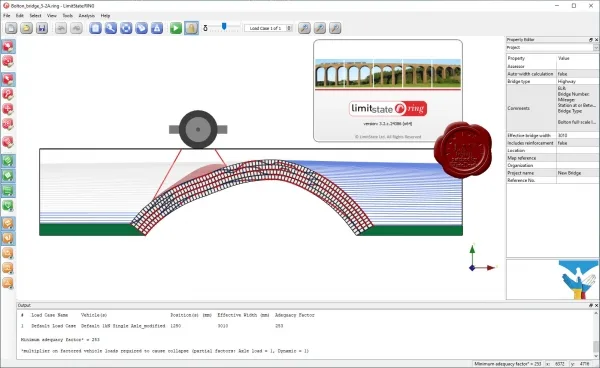Click the bottom orange triangle icon in sidebar

(8, 283)
